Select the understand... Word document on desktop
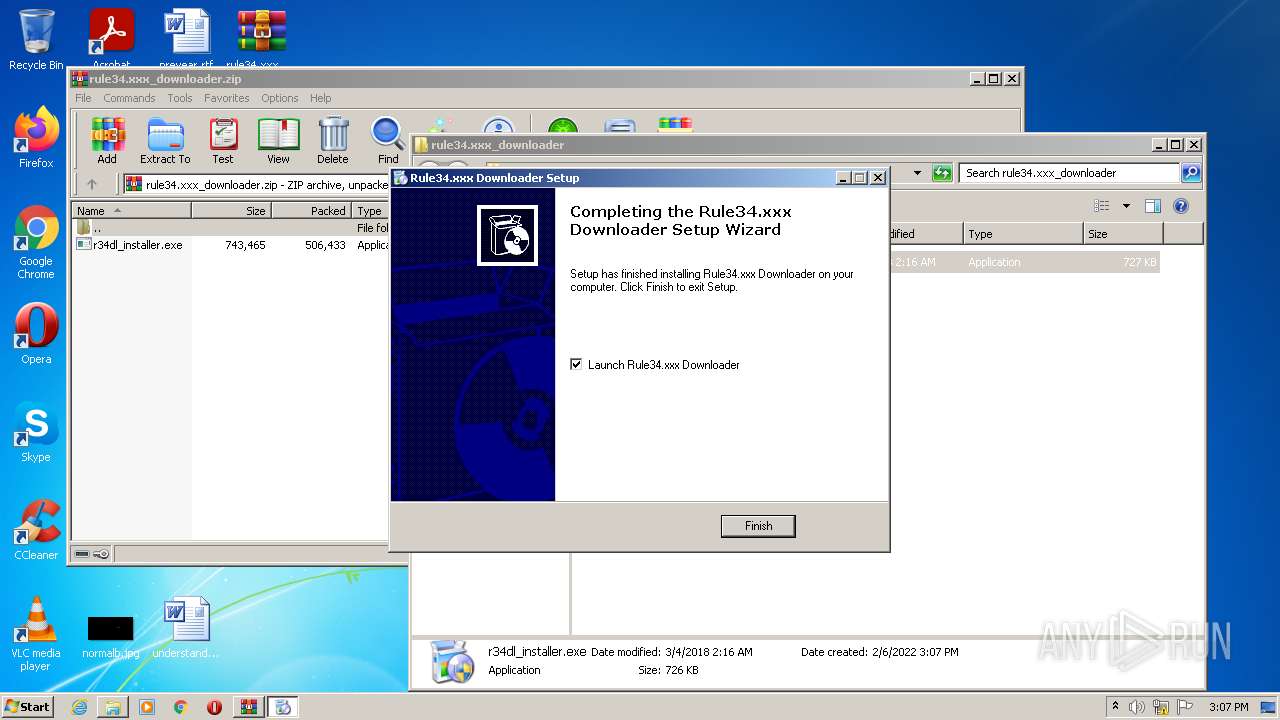 click(186, 628)
